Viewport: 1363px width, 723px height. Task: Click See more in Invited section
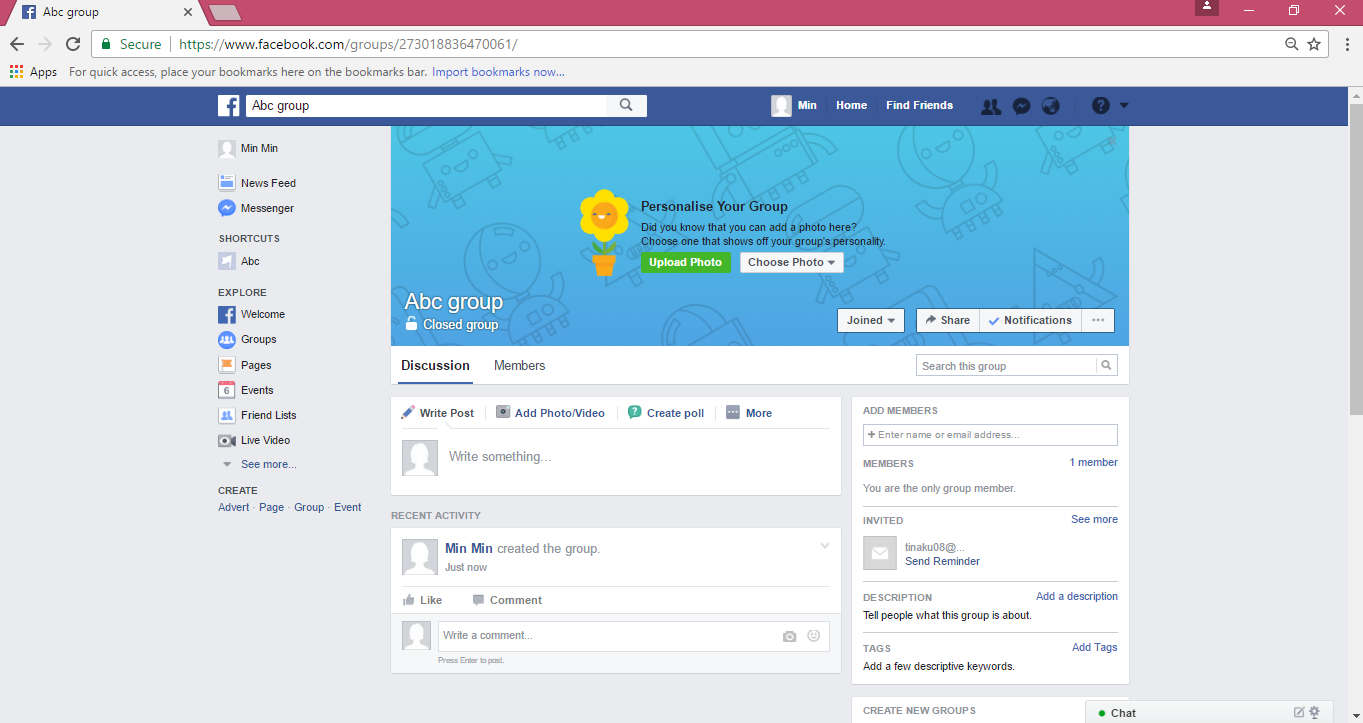[x=1095, y=519]
